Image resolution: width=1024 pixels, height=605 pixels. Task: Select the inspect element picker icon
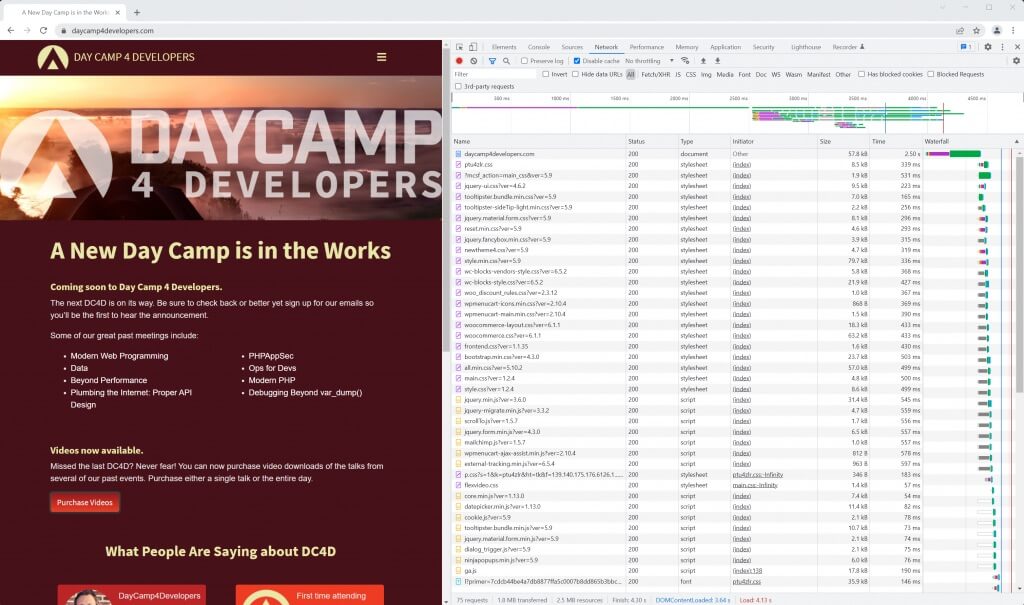pyautogui.click(x=460, y=47)
